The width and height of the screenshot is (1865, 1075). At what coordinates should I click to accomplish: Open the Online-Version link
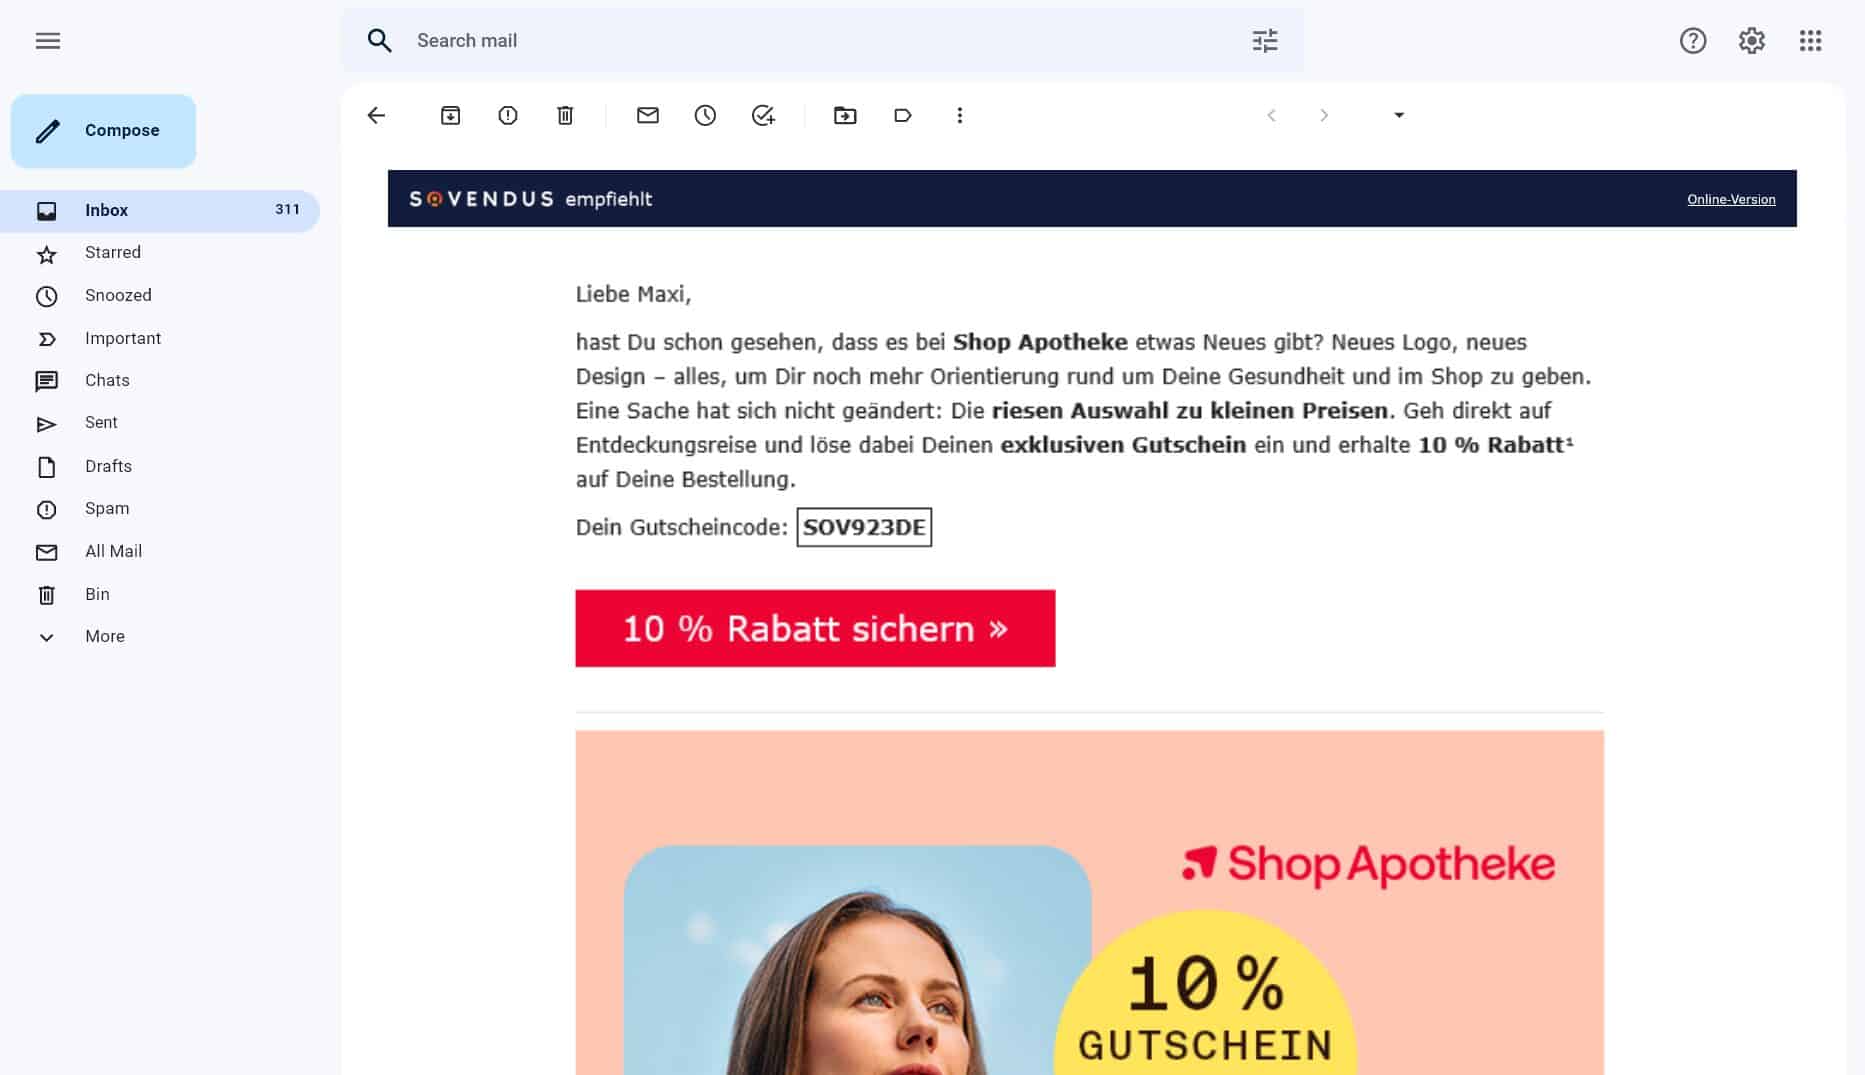point(1731,199)
